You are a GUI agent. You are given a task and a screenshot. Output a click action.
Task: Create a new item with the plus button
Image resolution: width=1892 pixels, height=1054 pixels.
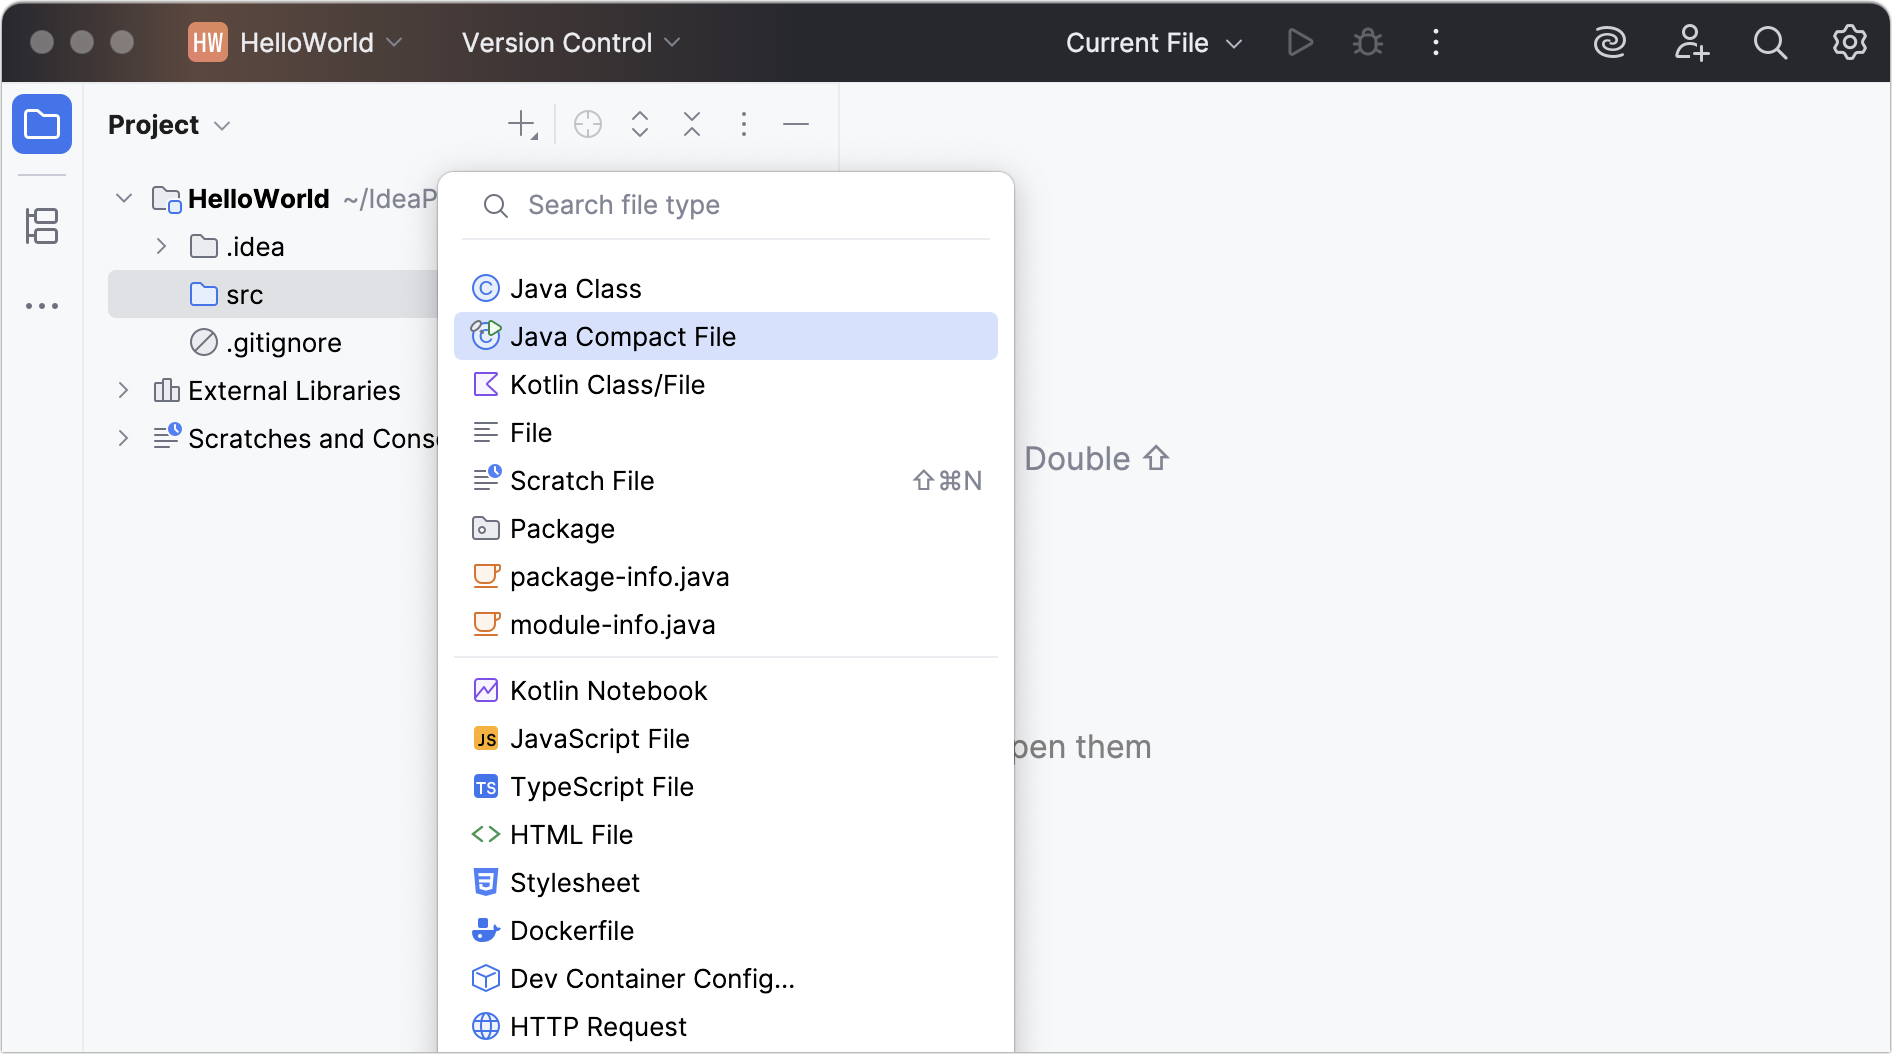[x=521, y=124]
